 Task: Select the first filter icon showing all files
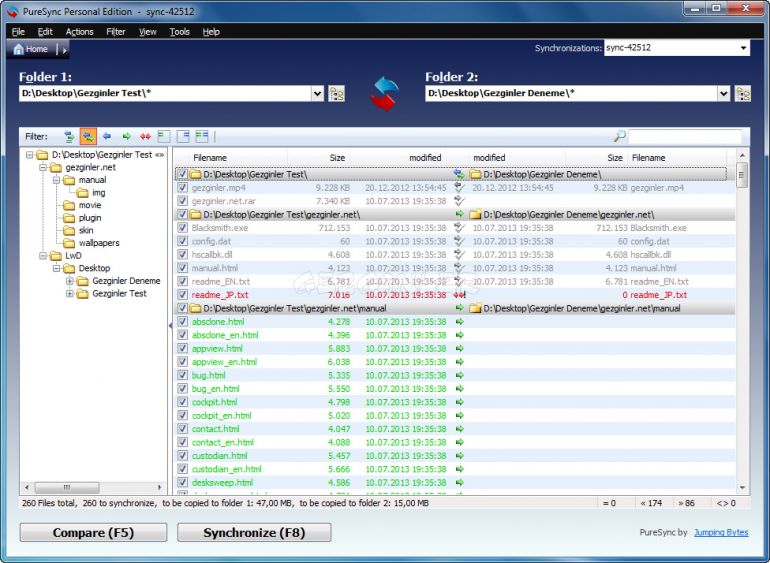[69, 136]
